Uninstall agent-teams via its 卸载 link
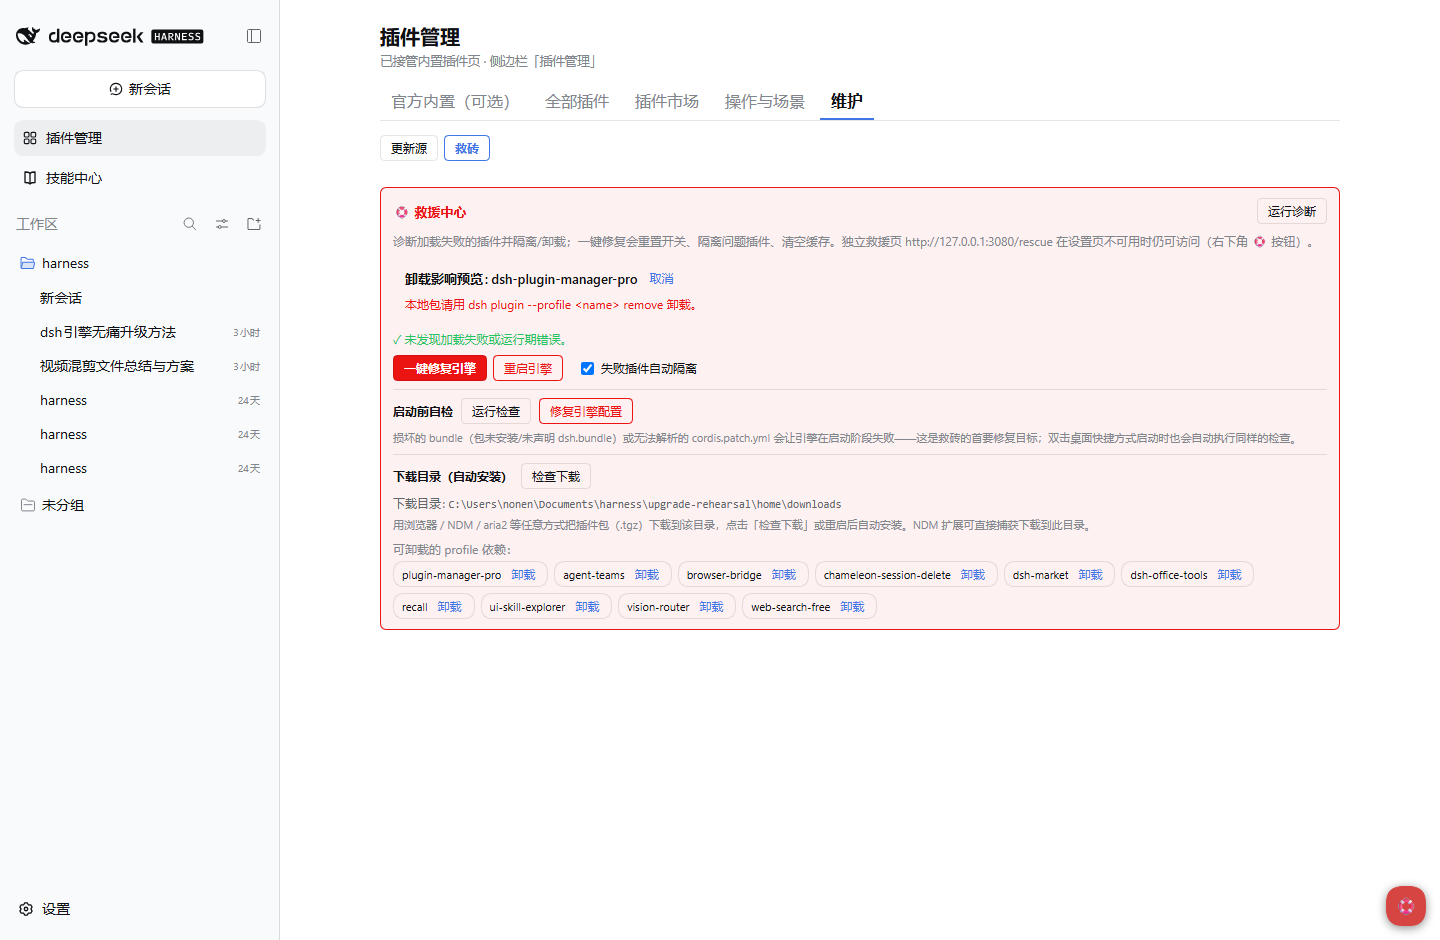 647,575
